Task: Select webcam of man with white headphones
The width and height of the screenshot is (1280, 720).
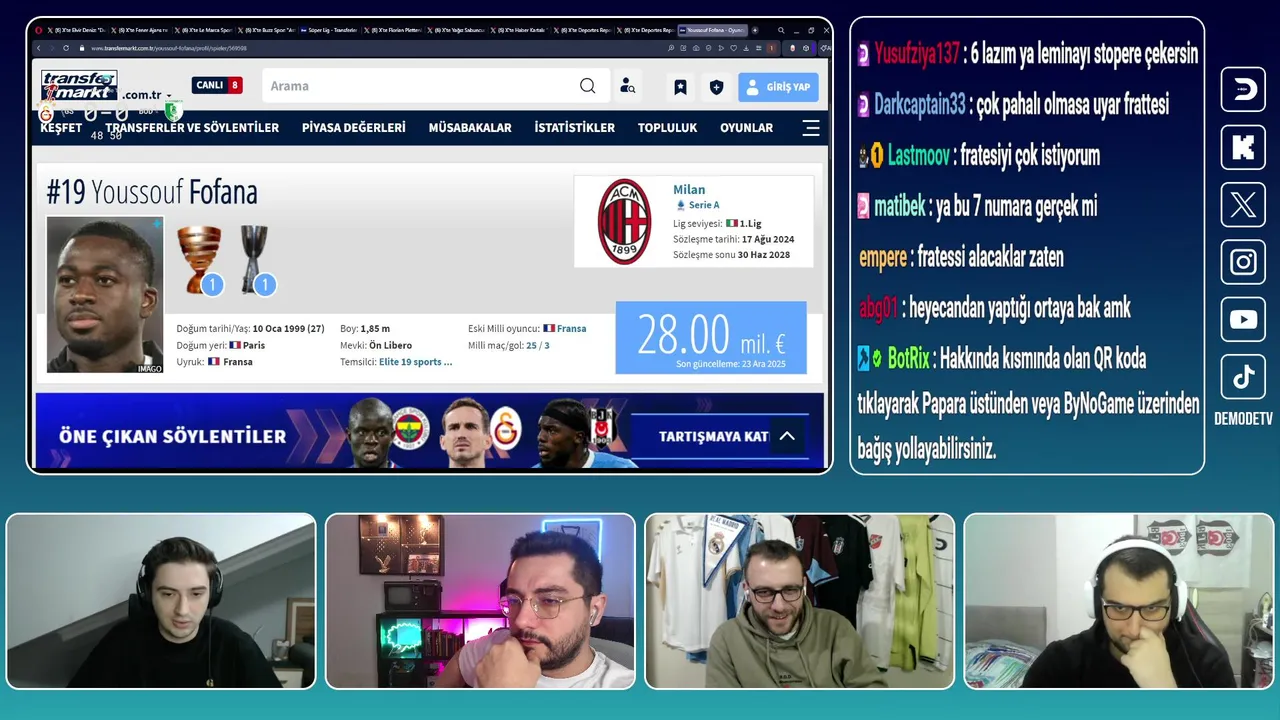Action: 1119,601
